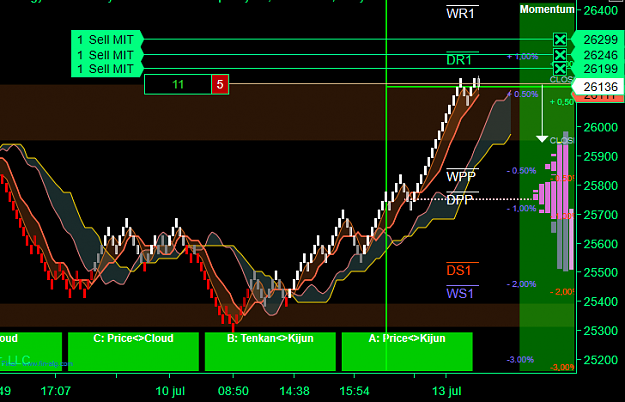Click the Momentum panel header
Viewport: 625px width, 402px height.
[547, 9]
